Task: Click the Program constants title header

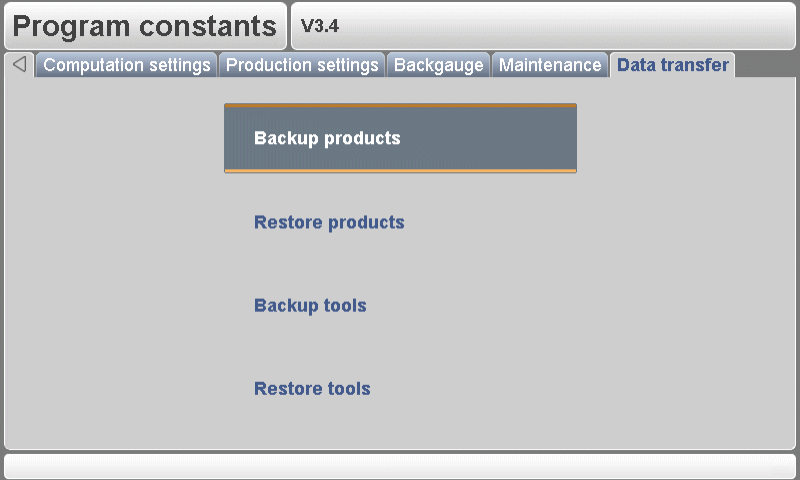Action: [x=145, y=26]
